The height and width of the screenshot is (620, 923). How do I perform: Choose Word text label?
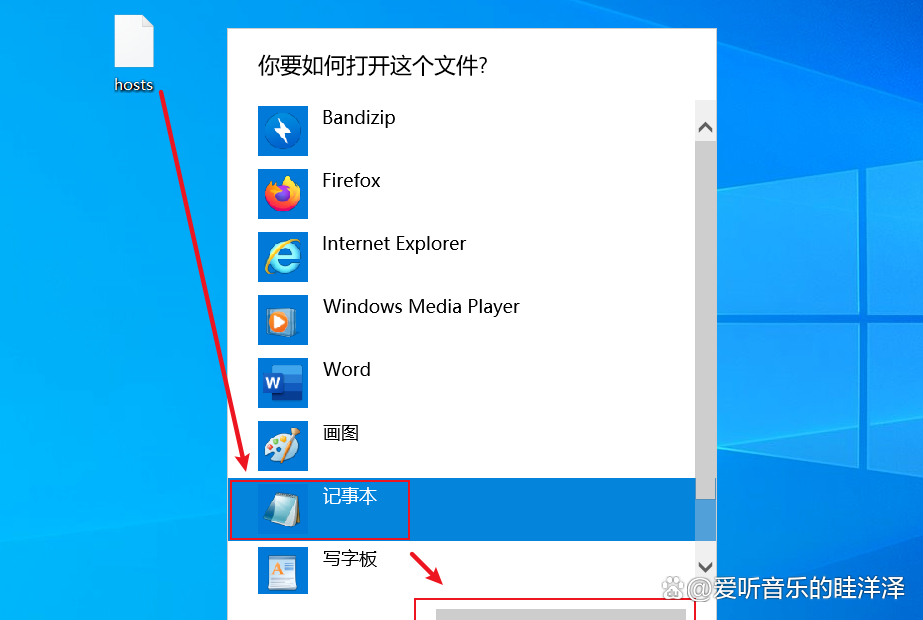coord(347,370)
